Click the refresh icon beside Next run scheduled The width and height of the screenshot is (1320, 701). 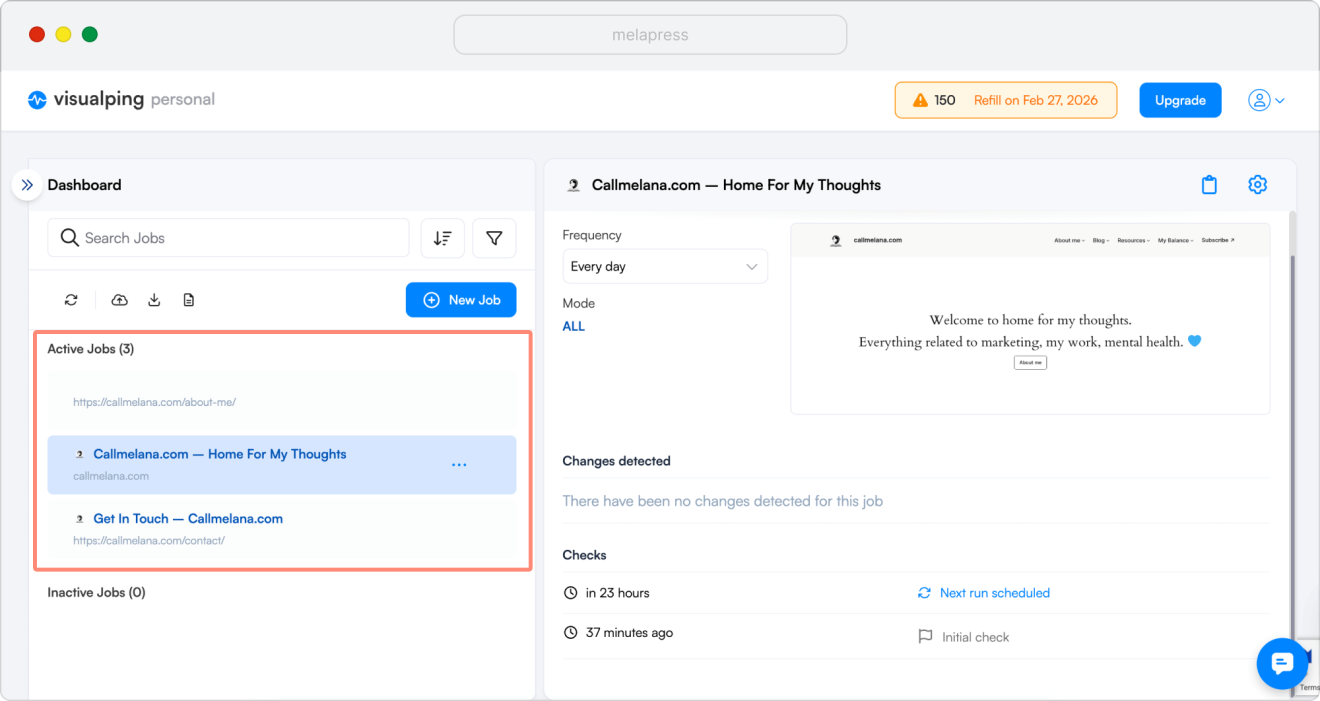point(924,593)
